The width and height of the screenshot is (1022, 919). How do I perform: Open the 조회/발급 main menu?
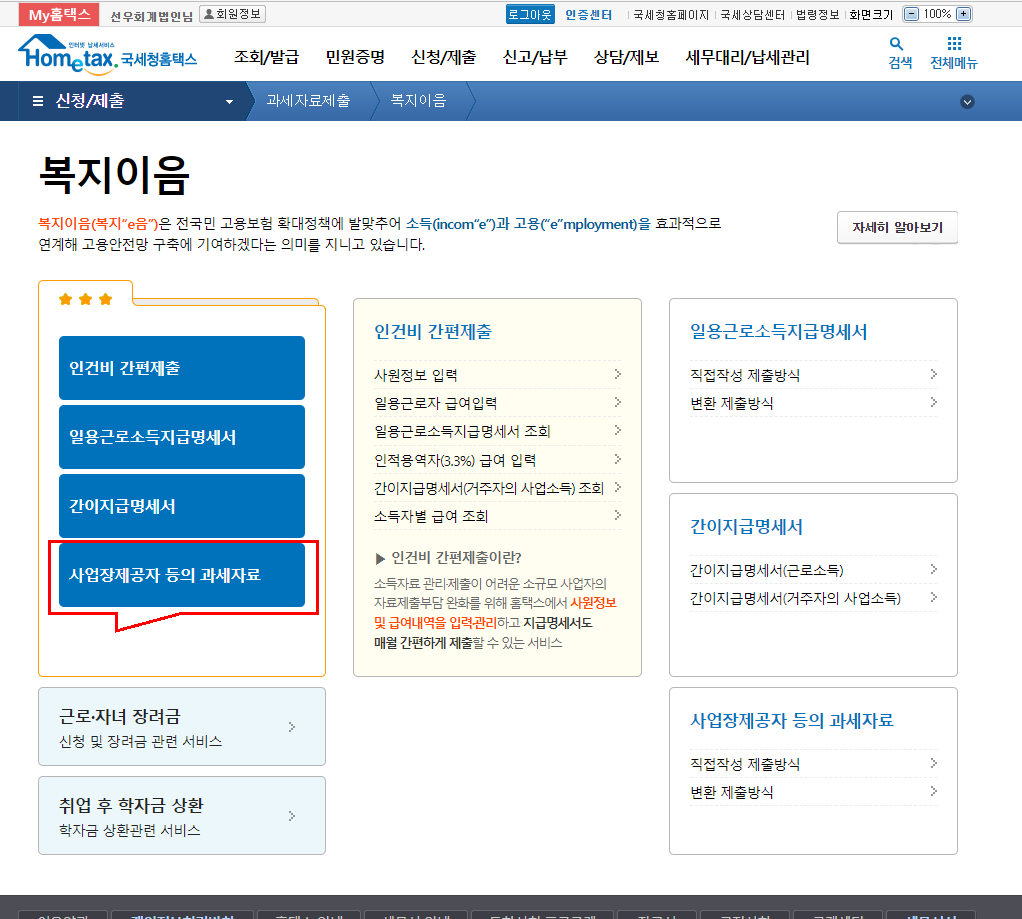pos(266,57)
